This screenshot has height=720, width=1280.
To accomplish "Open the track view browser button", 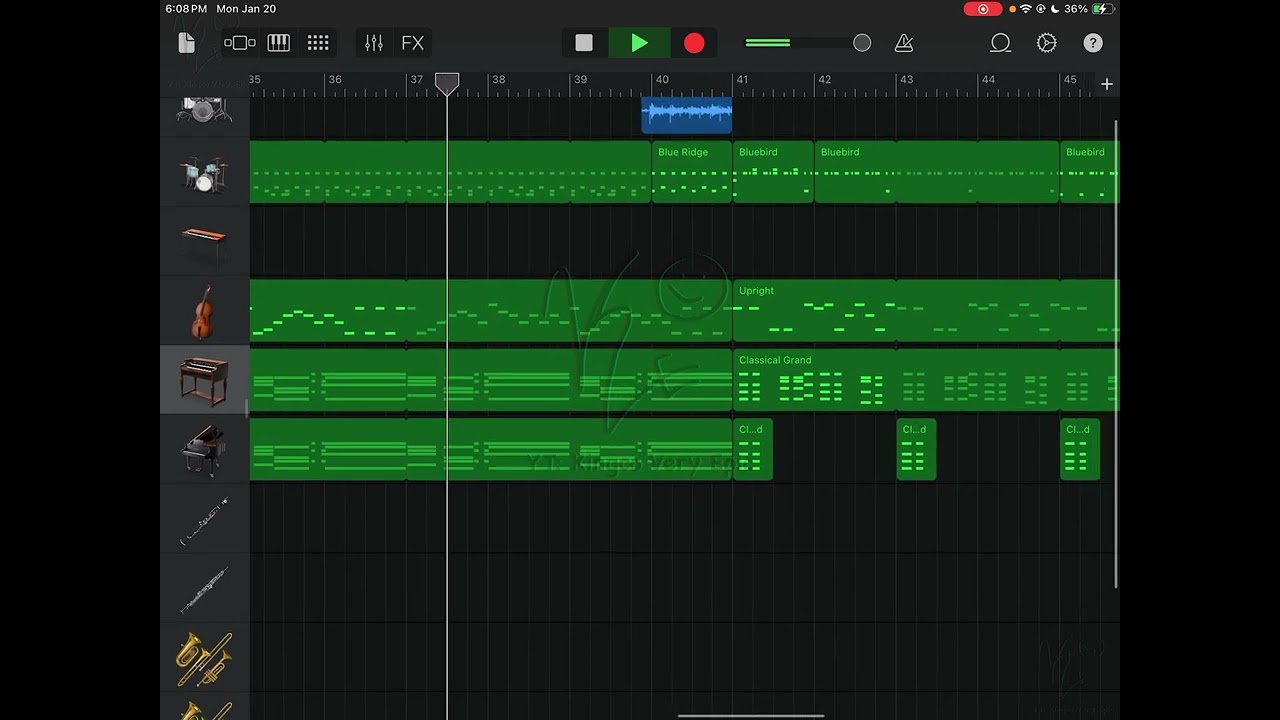I will pos(240,43).
